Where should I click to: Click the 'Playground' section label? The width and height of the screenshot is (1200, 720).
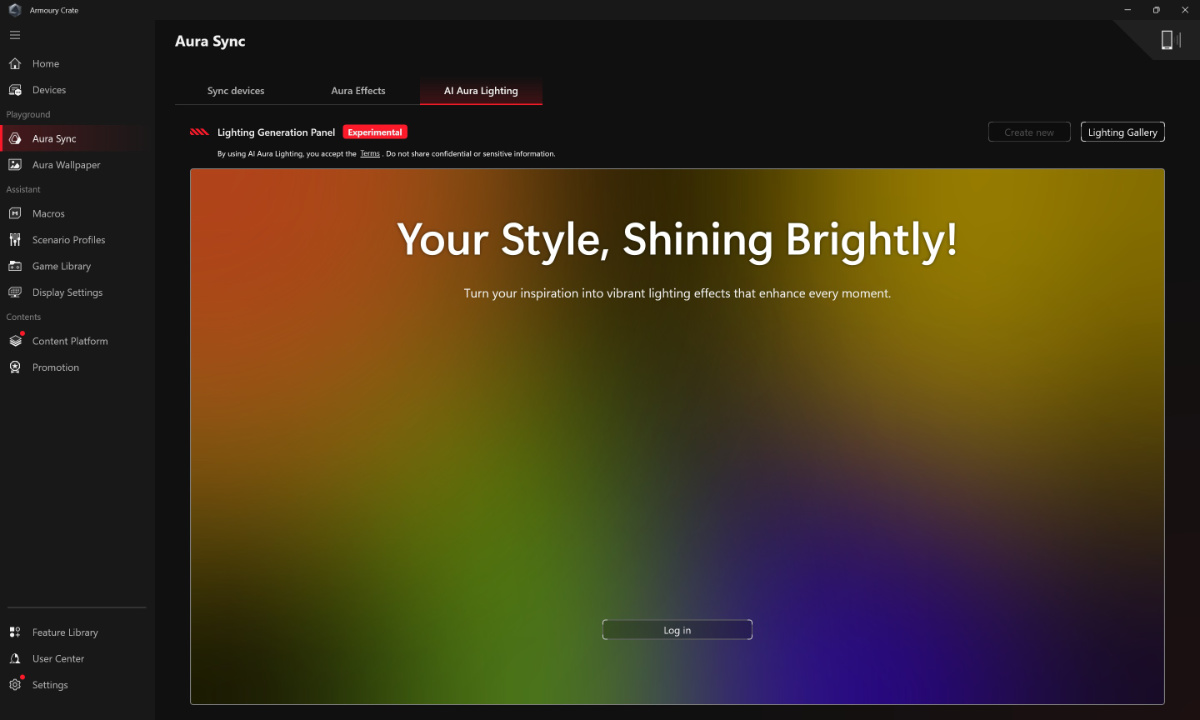coord(28,115)
